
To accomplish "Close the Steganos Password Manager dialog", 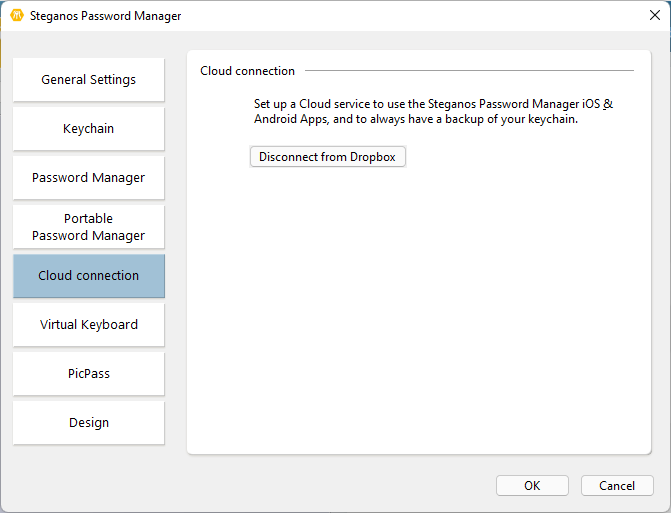I will [654, 15].
